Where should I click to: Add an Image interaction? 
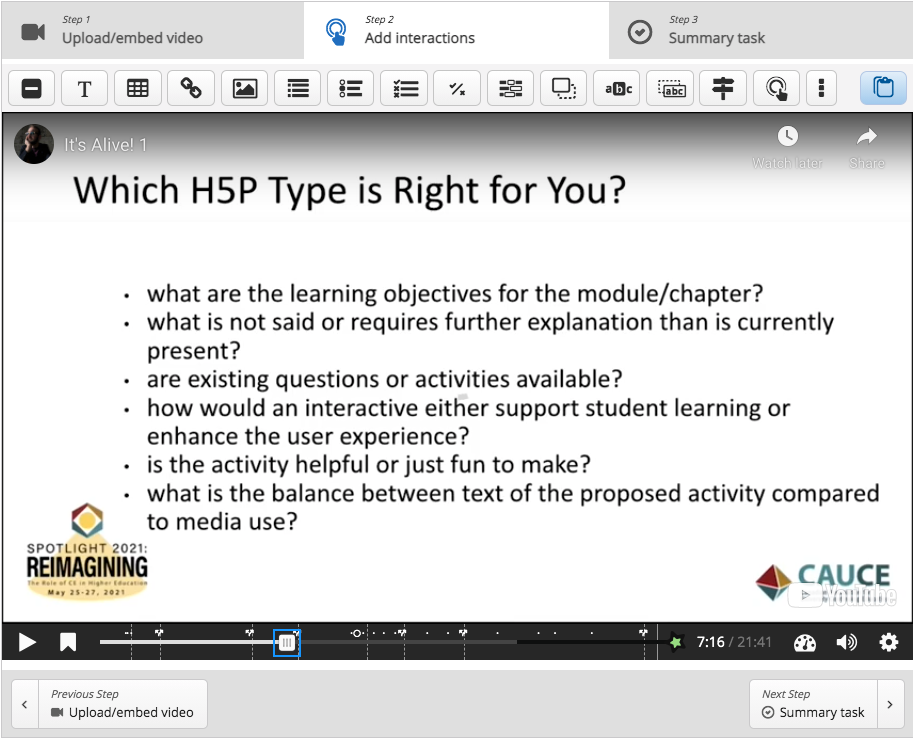244,88
